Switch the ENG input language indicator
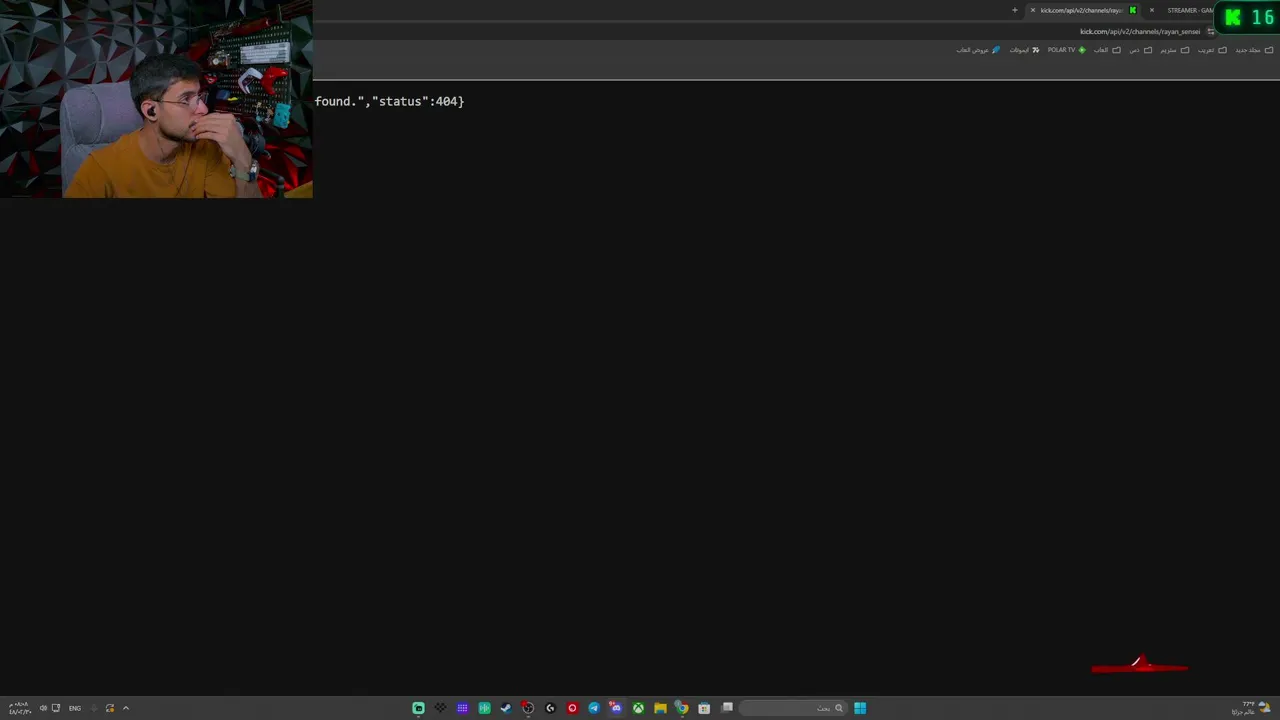This screenshot has width=1280, height=720. click(75, 708)
